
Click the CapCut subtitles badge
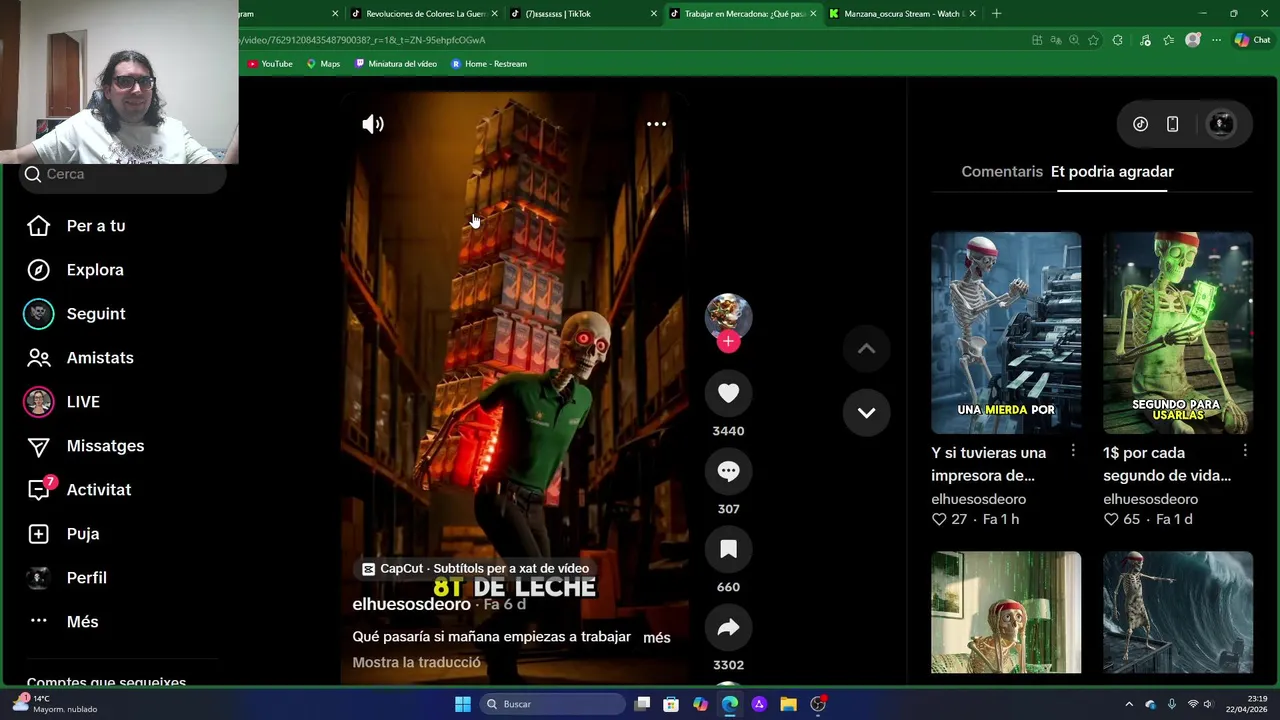(475, 568)
